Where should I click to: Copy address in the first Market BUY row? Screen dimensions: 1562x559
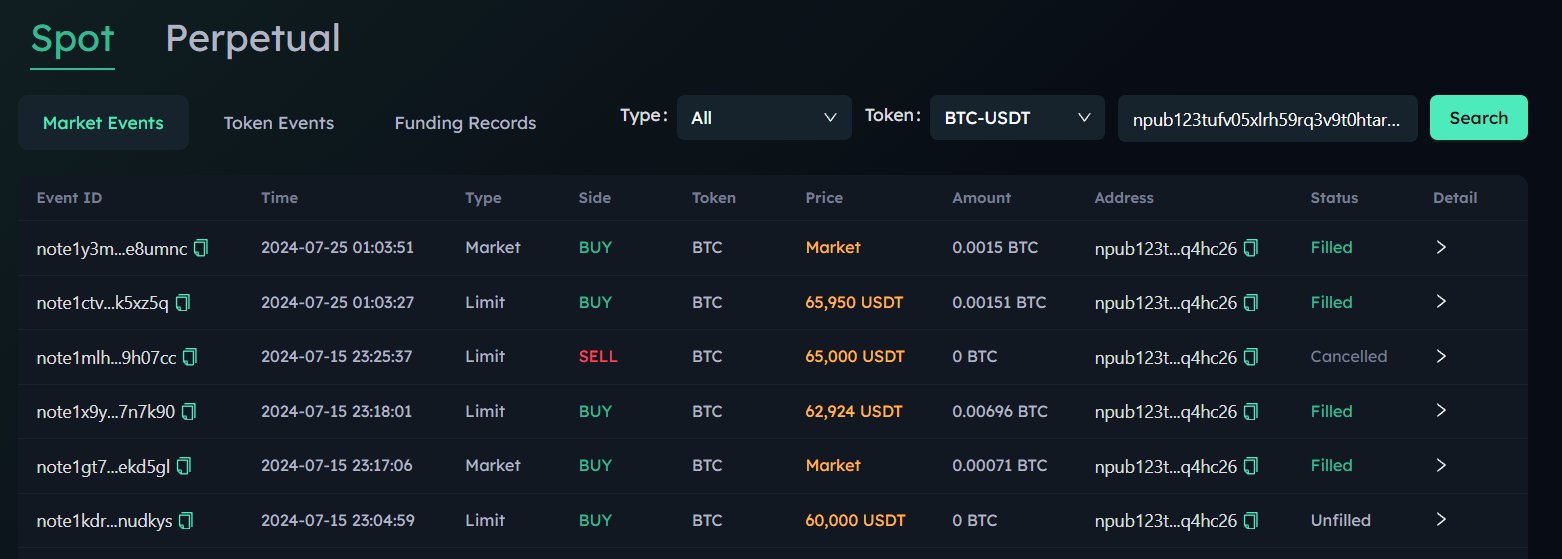(1251, 248)
